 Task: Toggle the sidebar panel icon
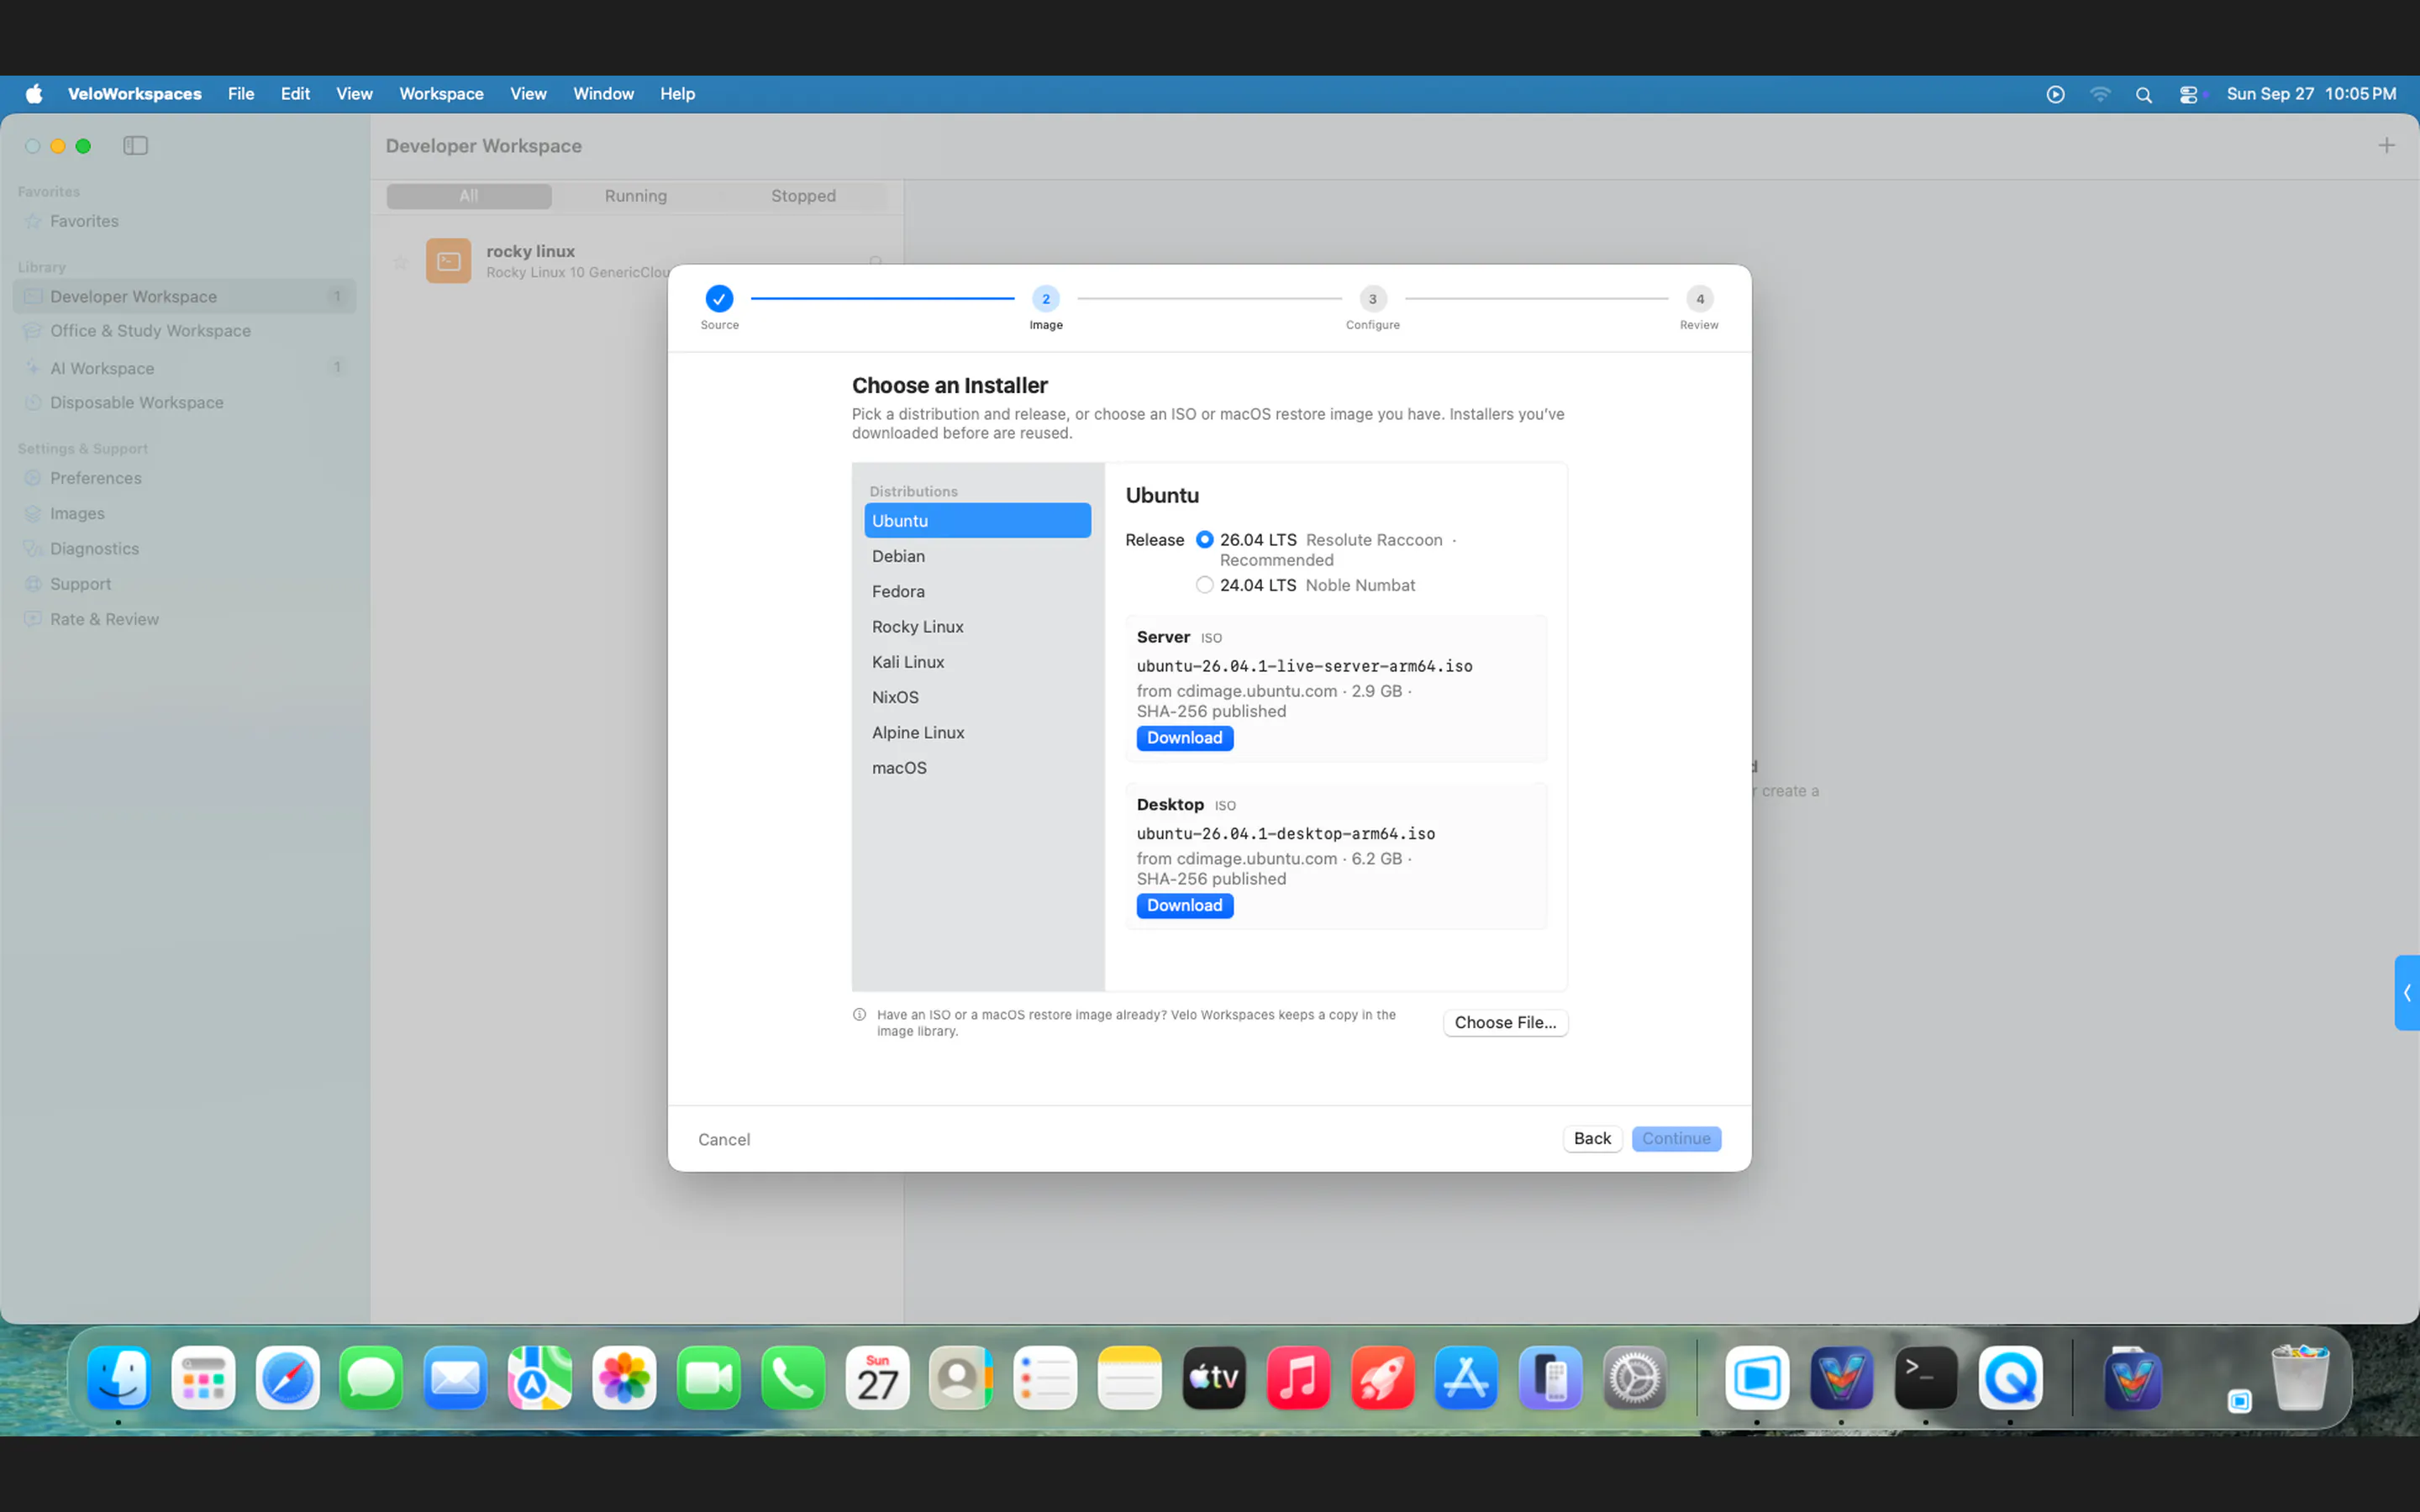[x=135, y=146]
